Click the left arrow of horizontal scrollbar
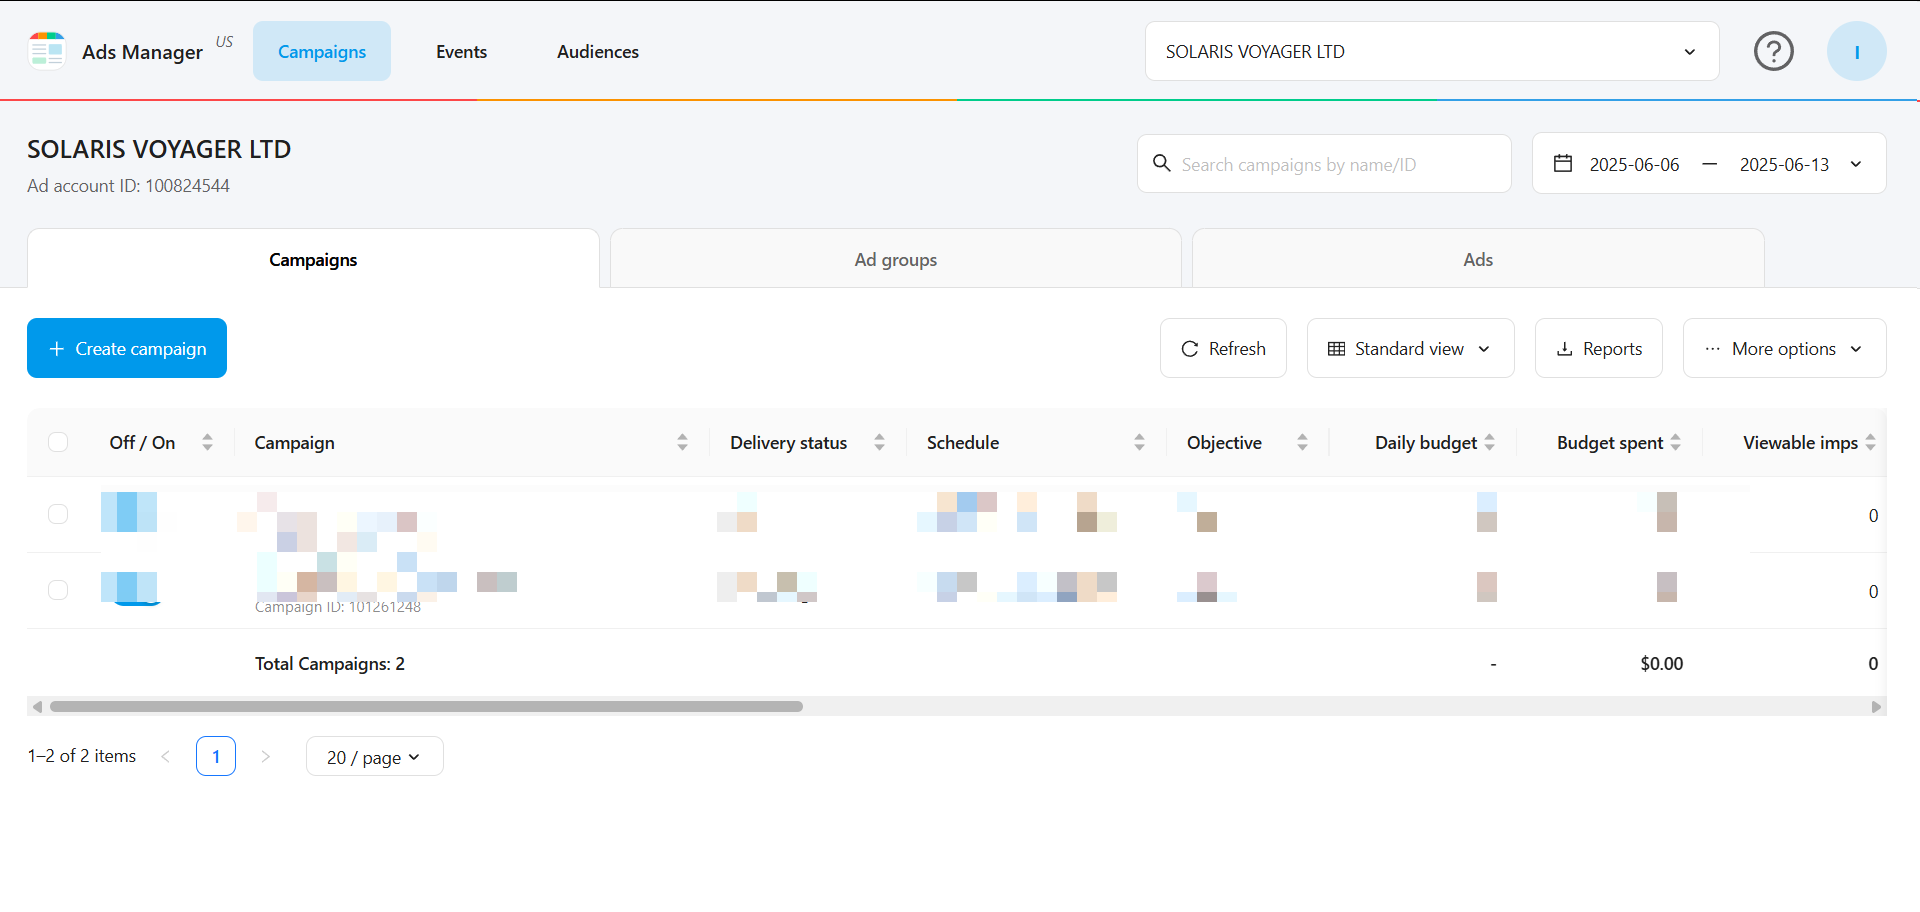Image resolution: width=1920 pixels, height=912 pixels. click(x=37, y=706)
